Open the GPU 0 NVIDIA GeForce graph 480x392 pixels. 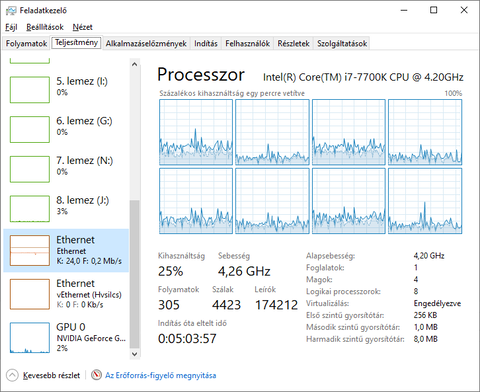30,337
